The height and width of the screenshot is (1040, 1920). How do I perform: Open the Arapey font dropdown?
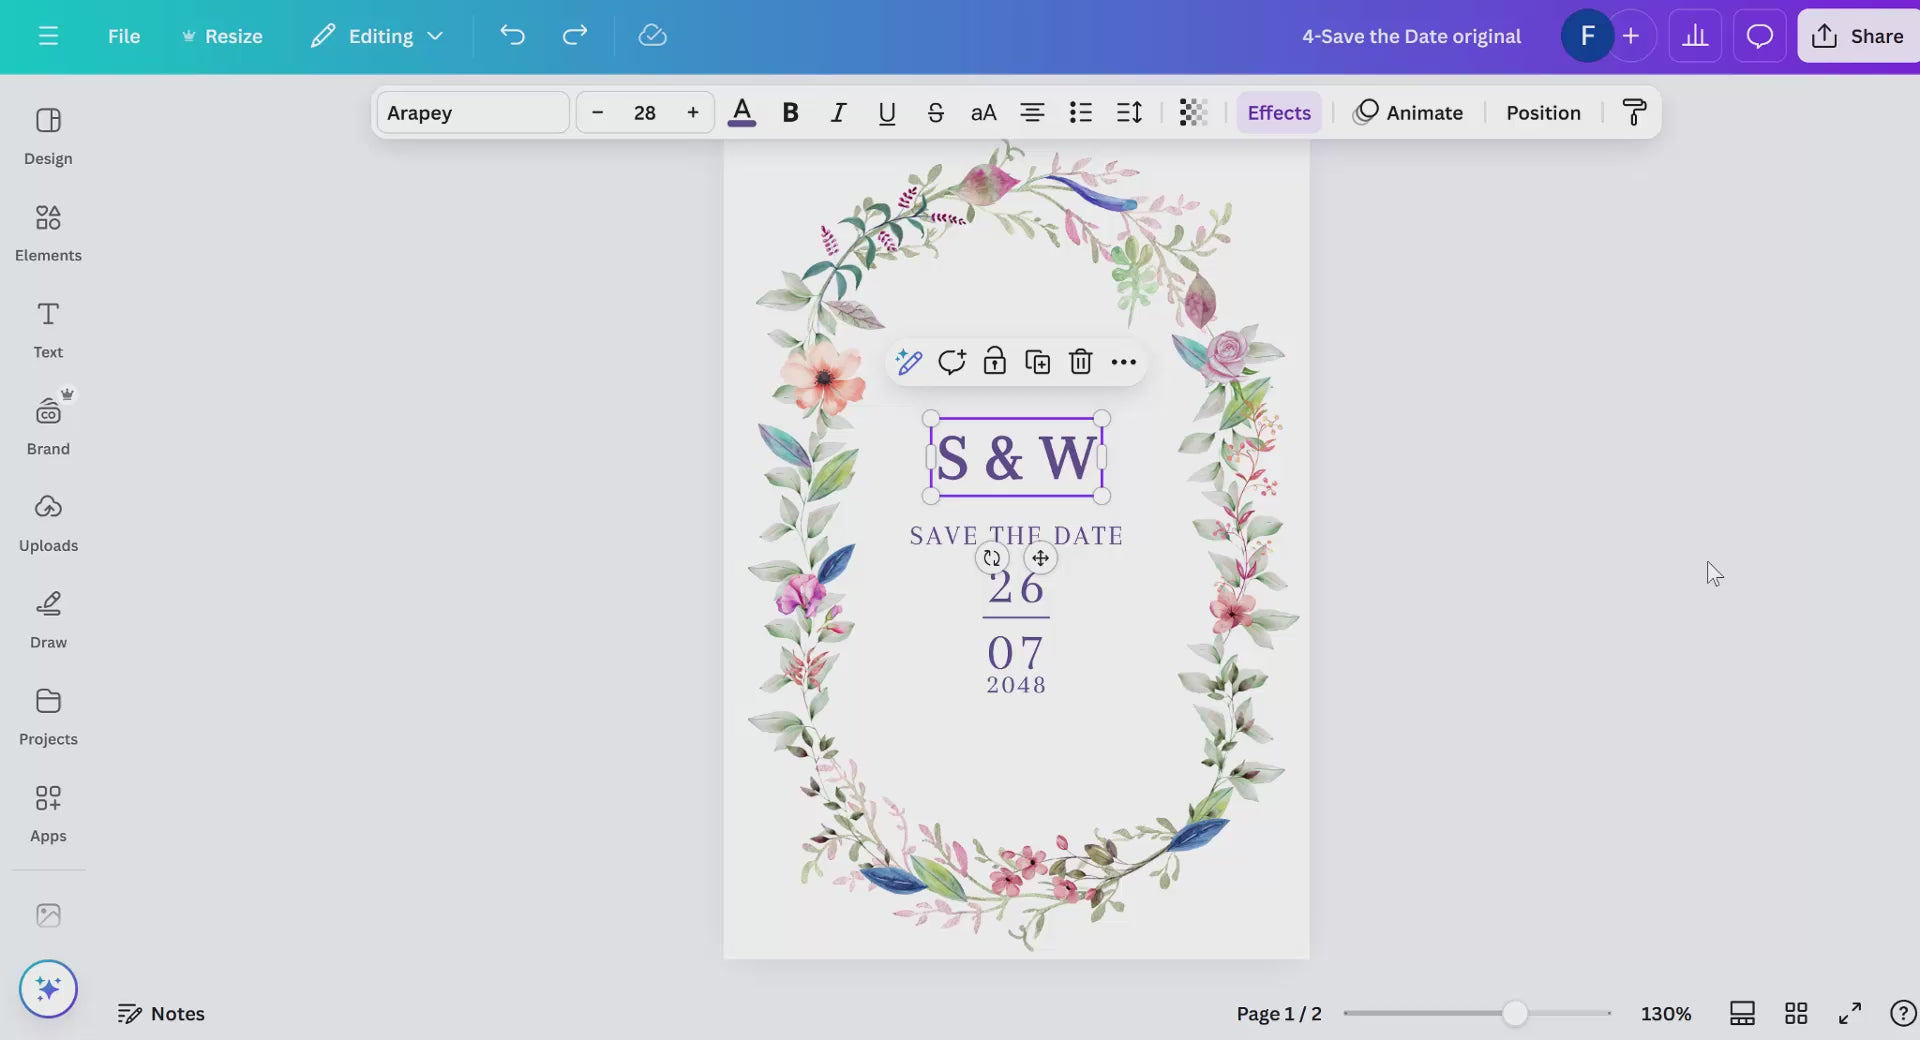472,113
